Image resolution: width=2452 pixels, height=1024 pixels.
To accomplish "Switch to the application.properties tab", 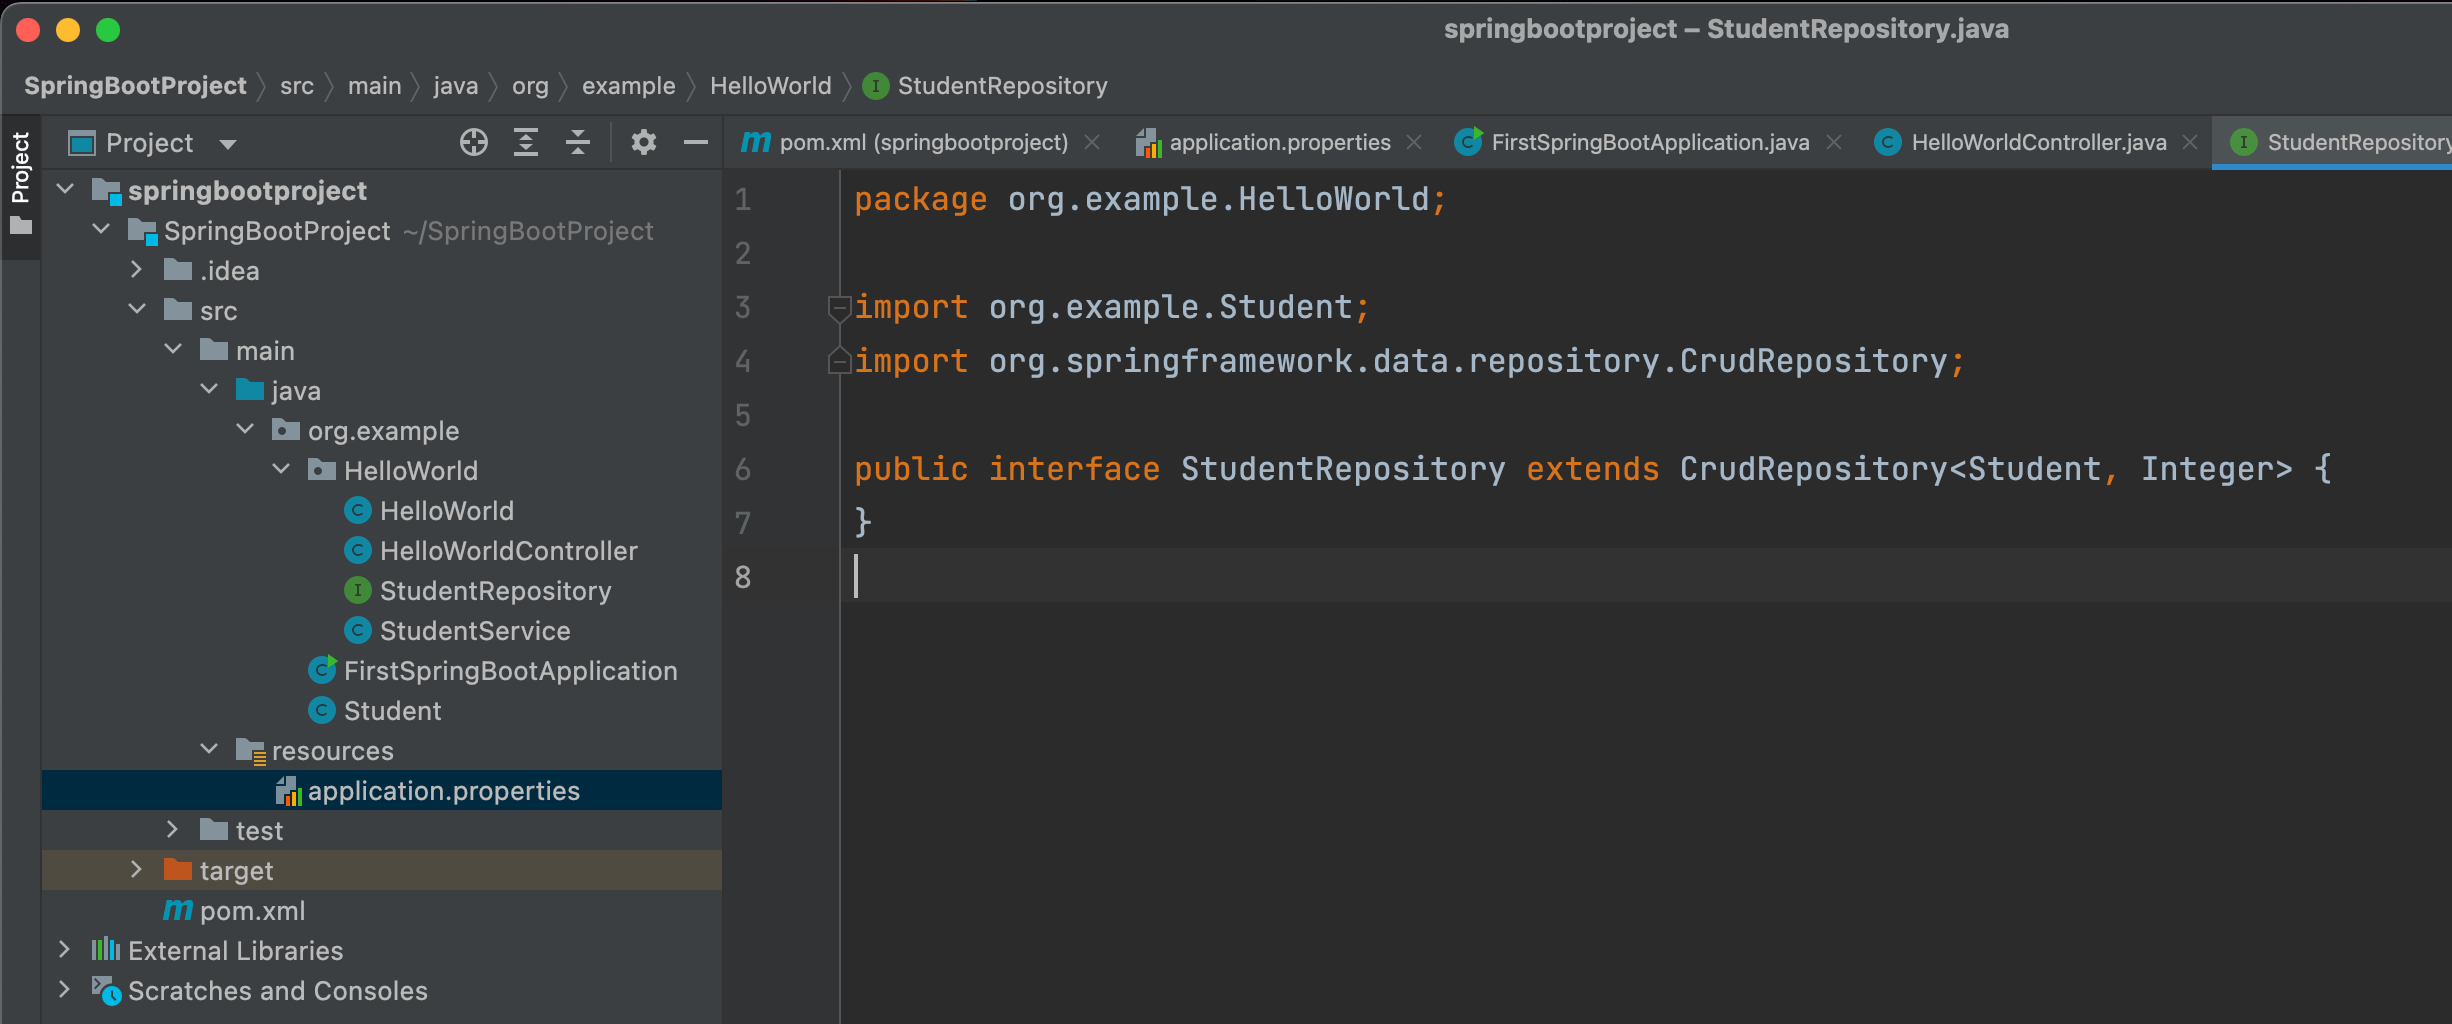I will click(1278, 142).
